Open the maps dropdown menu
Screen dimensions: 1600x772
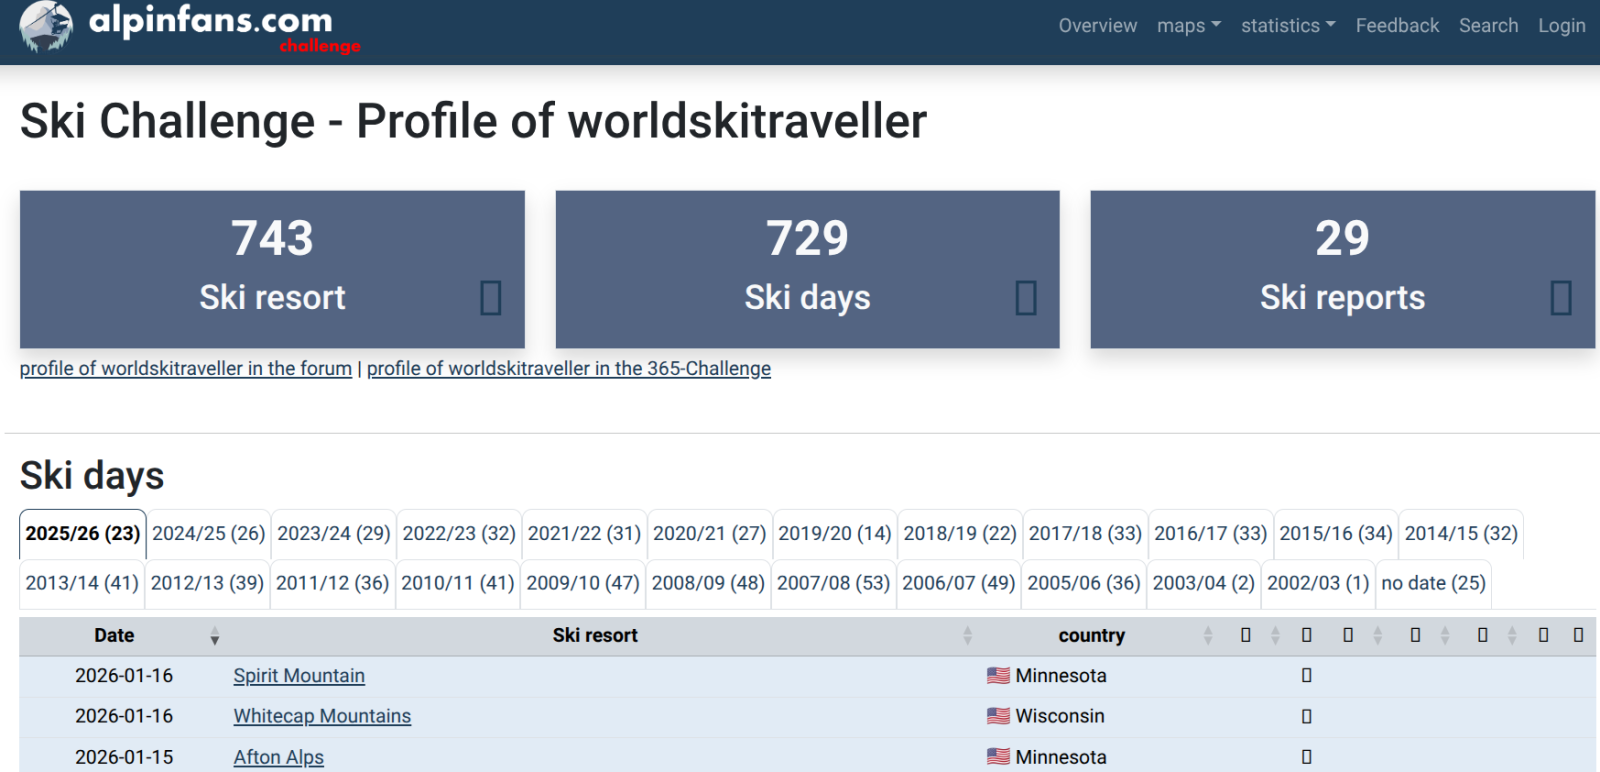[1188, 26]
